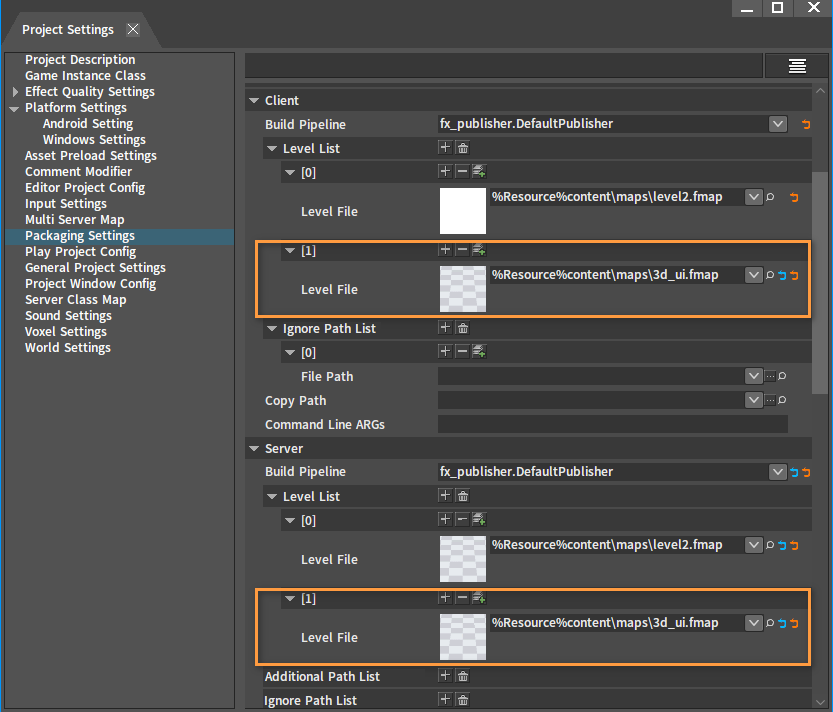The height and width of the screenshot is (712, 833).
Task: Click the Copy Path text field
Action: 591,400
